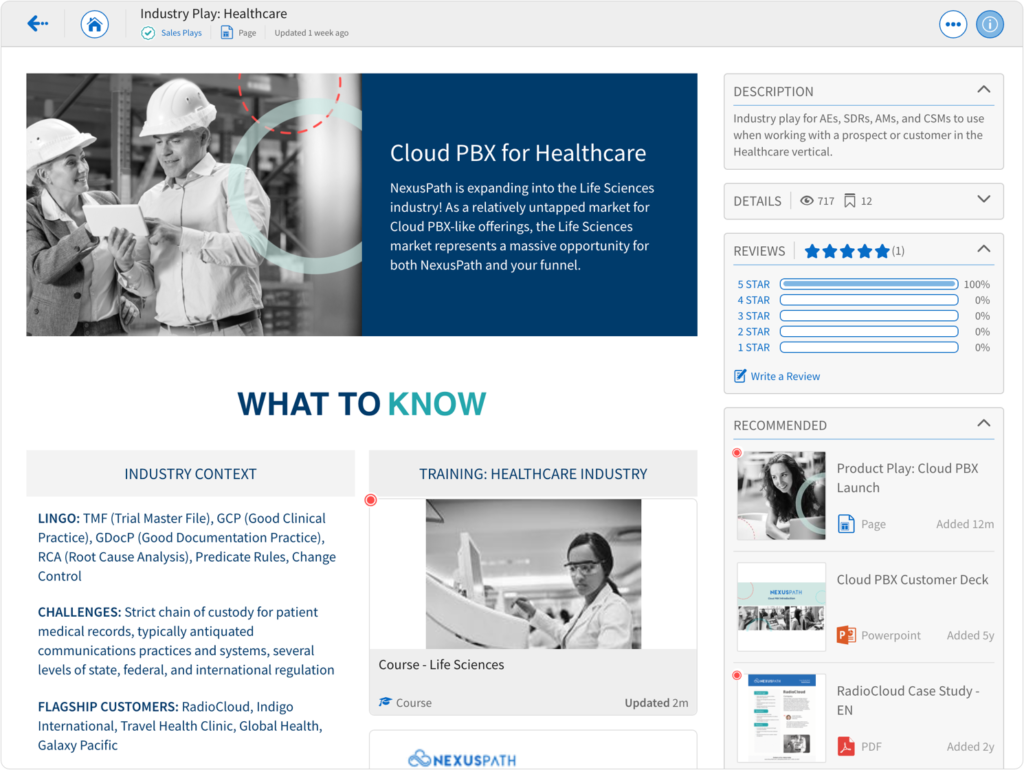The height and width of the screenshot is (770, 1024).
Task: Filter reviews by 2 STAR
Action: [754, 332]
